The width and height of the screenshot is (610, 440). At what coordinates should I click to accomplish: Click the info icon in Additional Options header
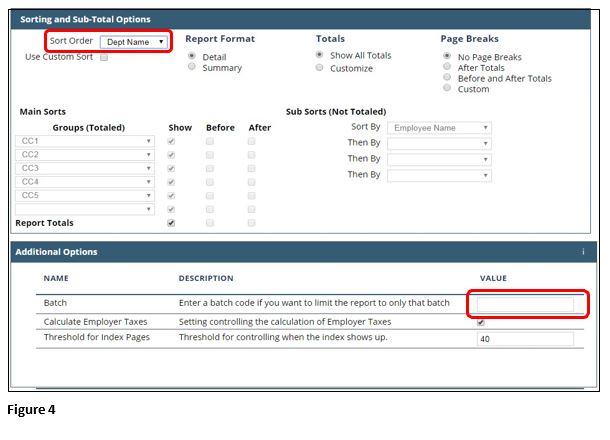click(583, 252)
